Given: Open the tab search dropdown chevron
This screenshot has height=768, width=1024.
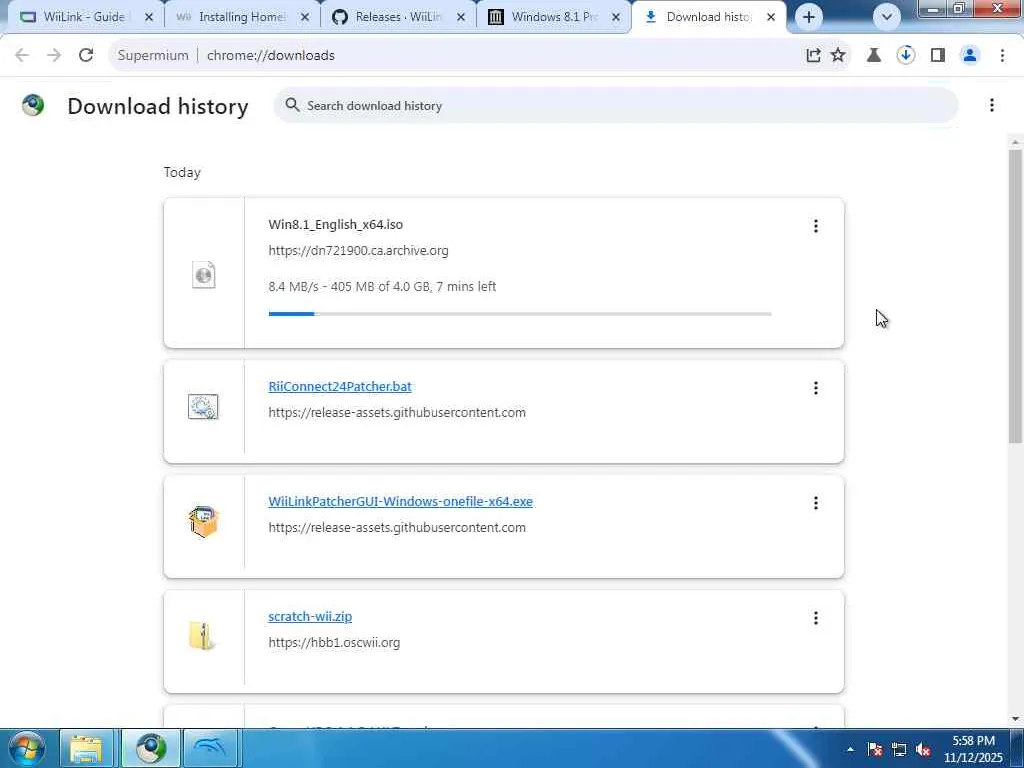Looking at the screenshot, I should [x=886, y=18].
